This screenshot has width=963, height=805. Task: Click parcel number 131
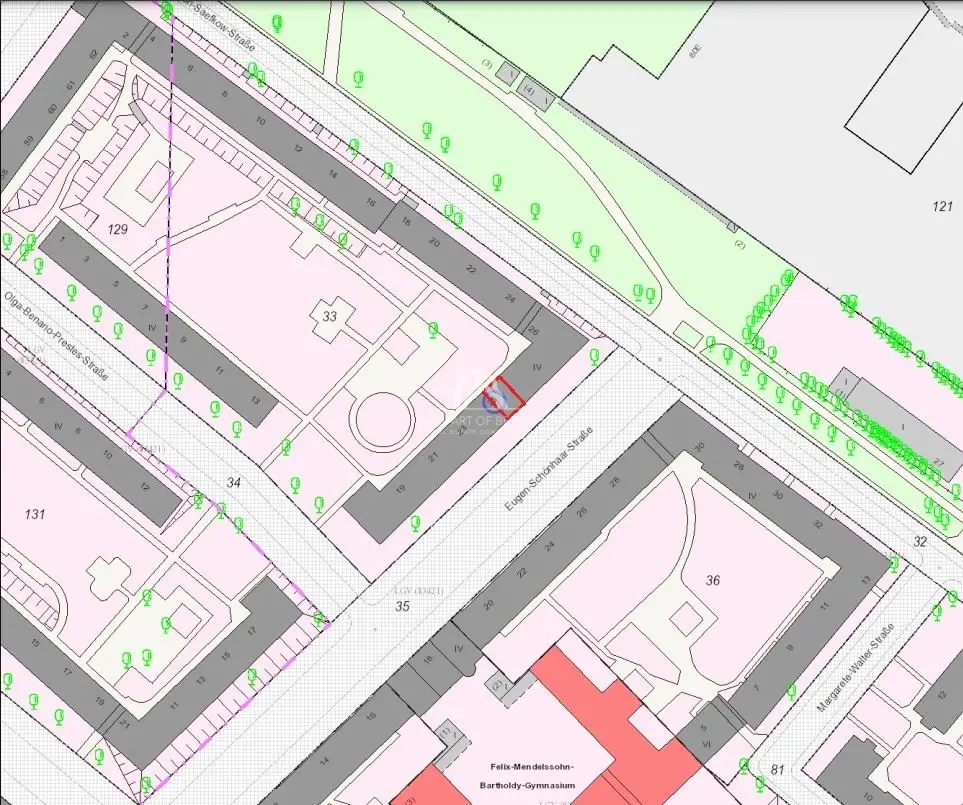click(x=35, y=514)
